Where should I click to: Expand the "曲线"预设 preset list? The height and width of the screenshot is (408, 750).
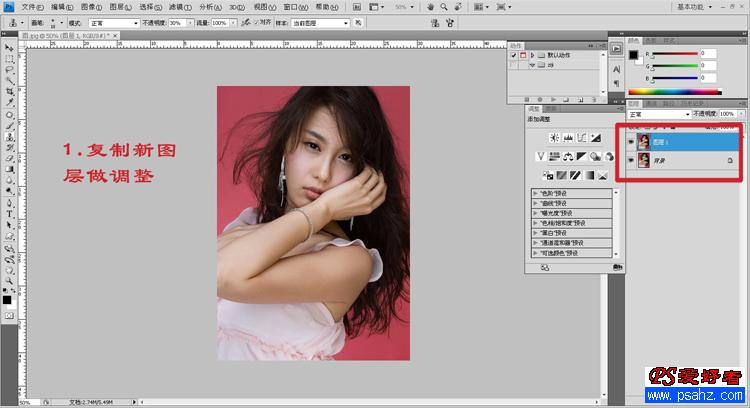535,201
